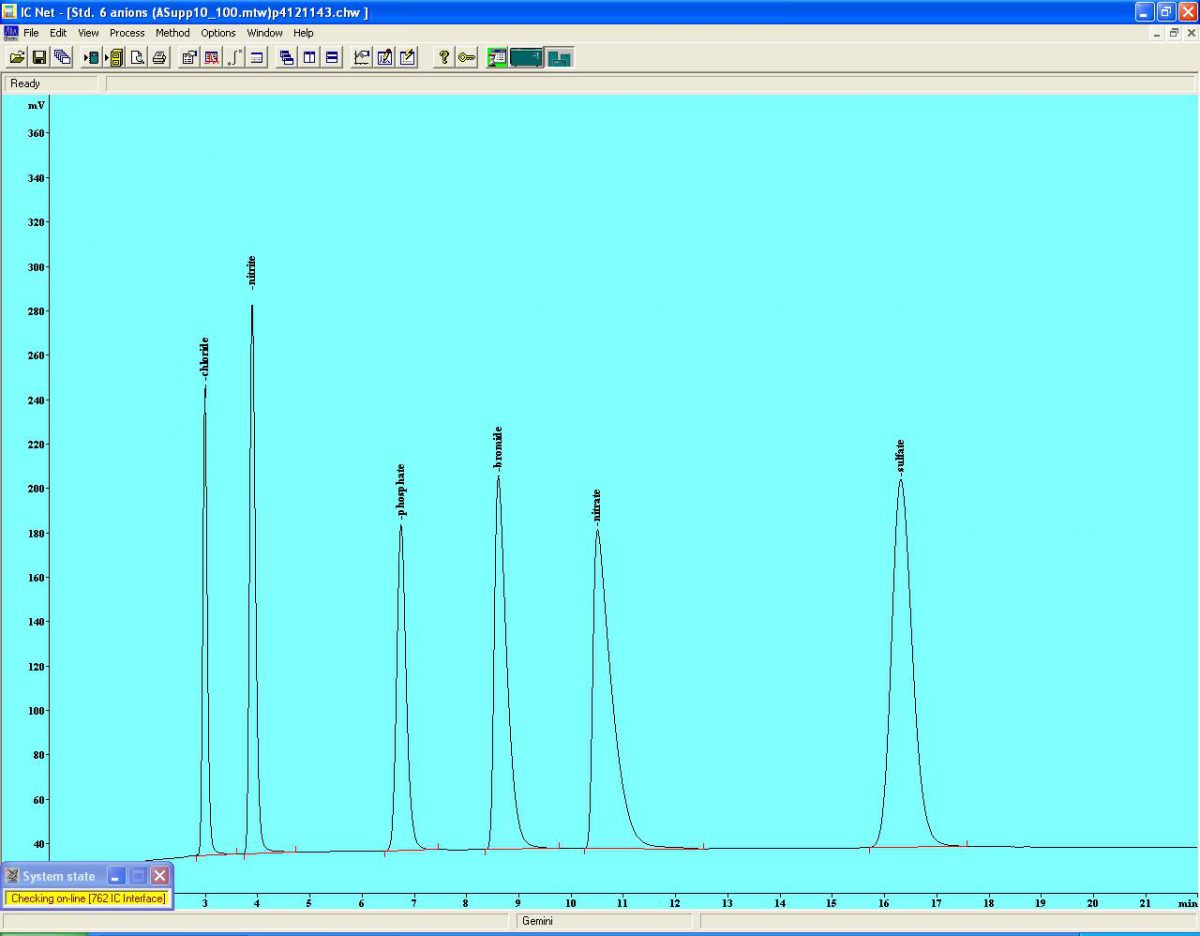Open the View menu

(x=89, y=33)
